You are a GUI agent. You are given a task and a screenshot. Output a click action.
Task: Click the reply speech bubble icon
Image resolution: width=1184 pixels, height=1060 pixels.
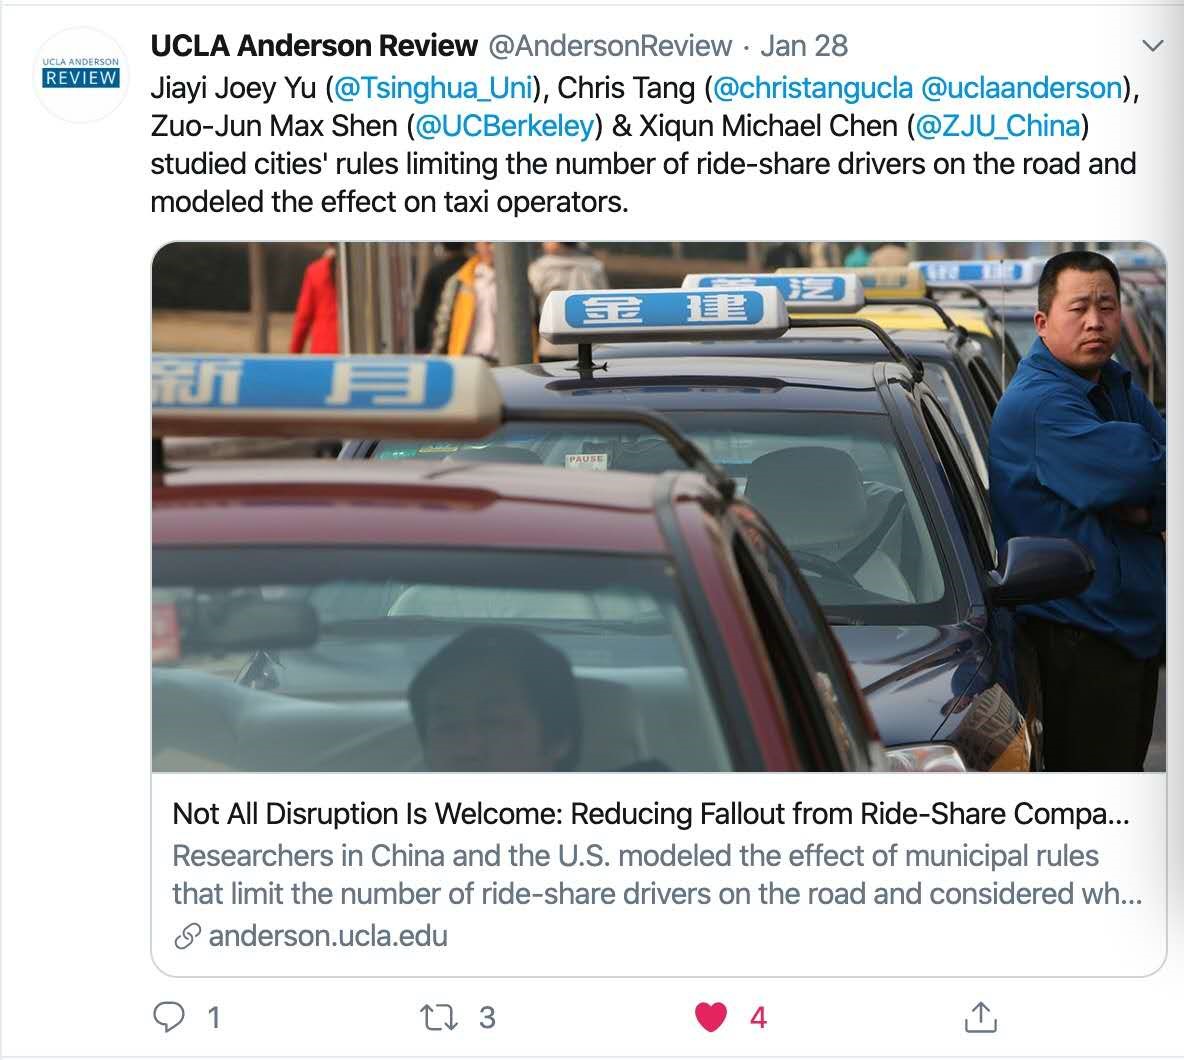[168, 1016]
